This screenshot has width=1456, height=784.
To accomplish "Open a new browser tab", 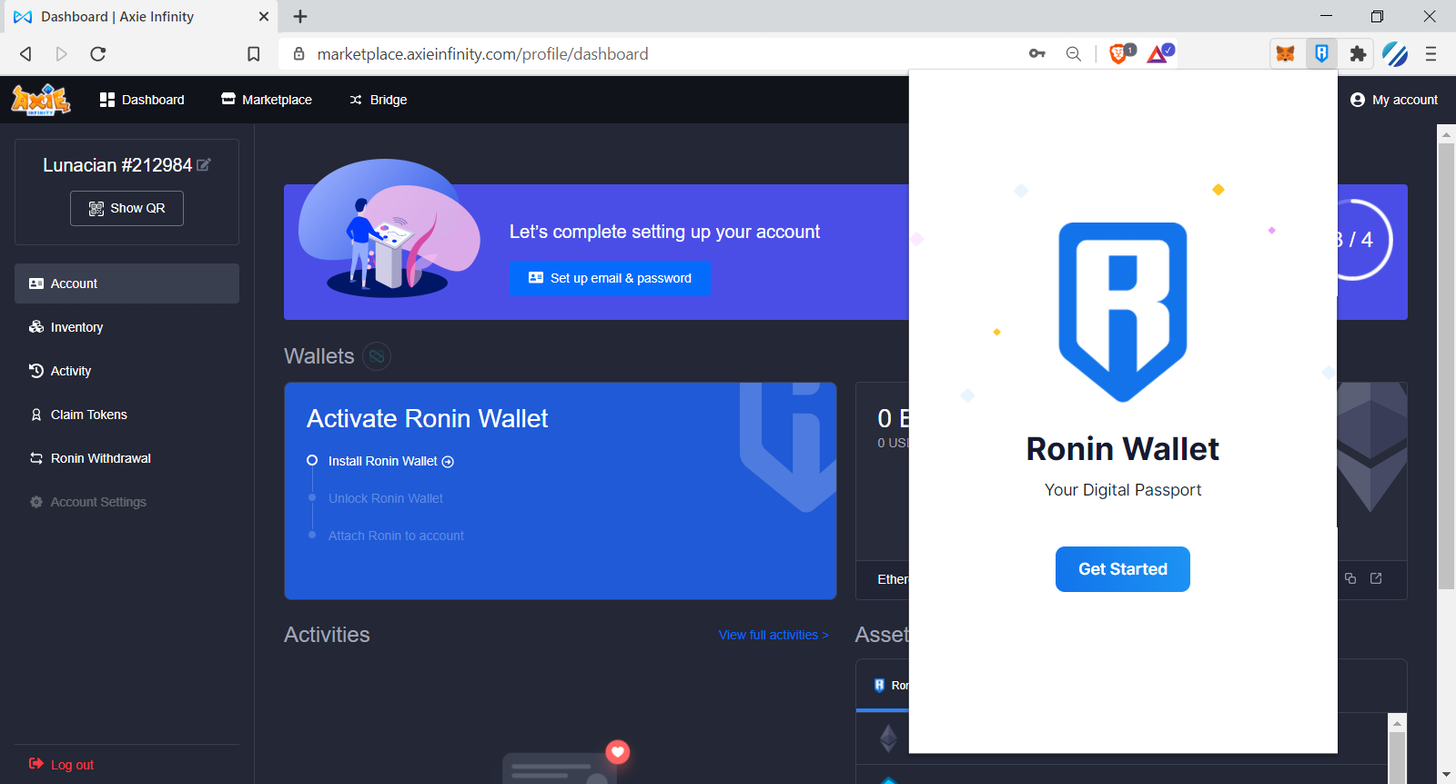I will coord(300,17).
